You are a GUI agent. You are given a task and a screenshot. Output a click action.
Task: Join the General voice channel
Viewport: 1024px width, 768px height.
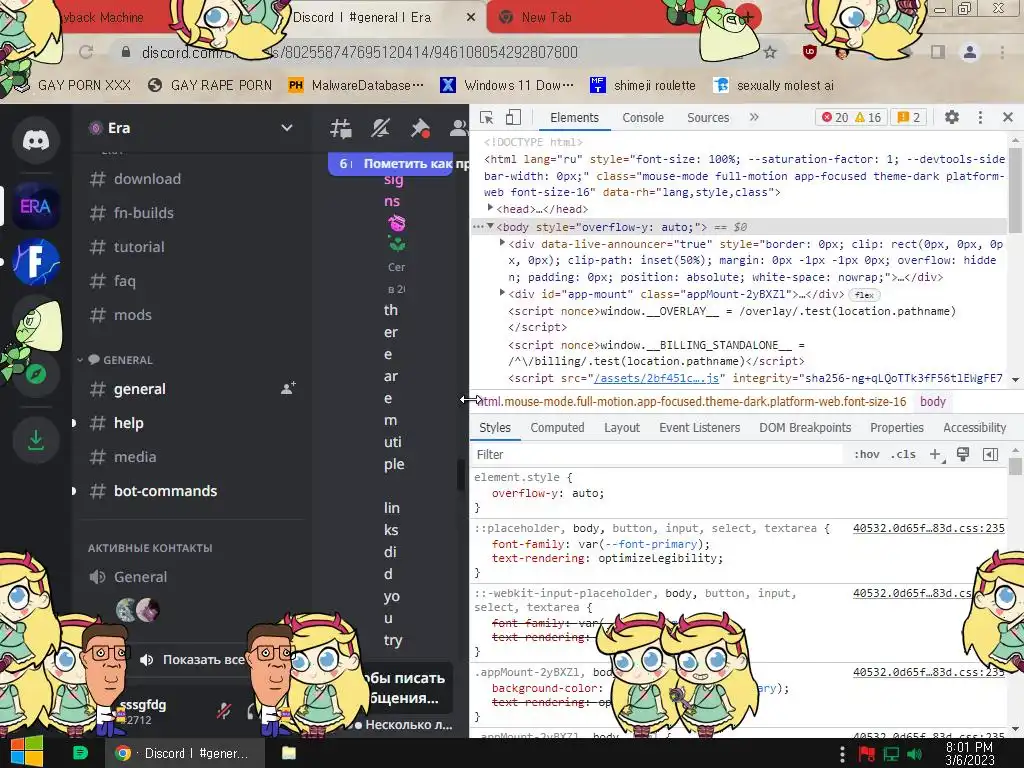click(140, 577)
